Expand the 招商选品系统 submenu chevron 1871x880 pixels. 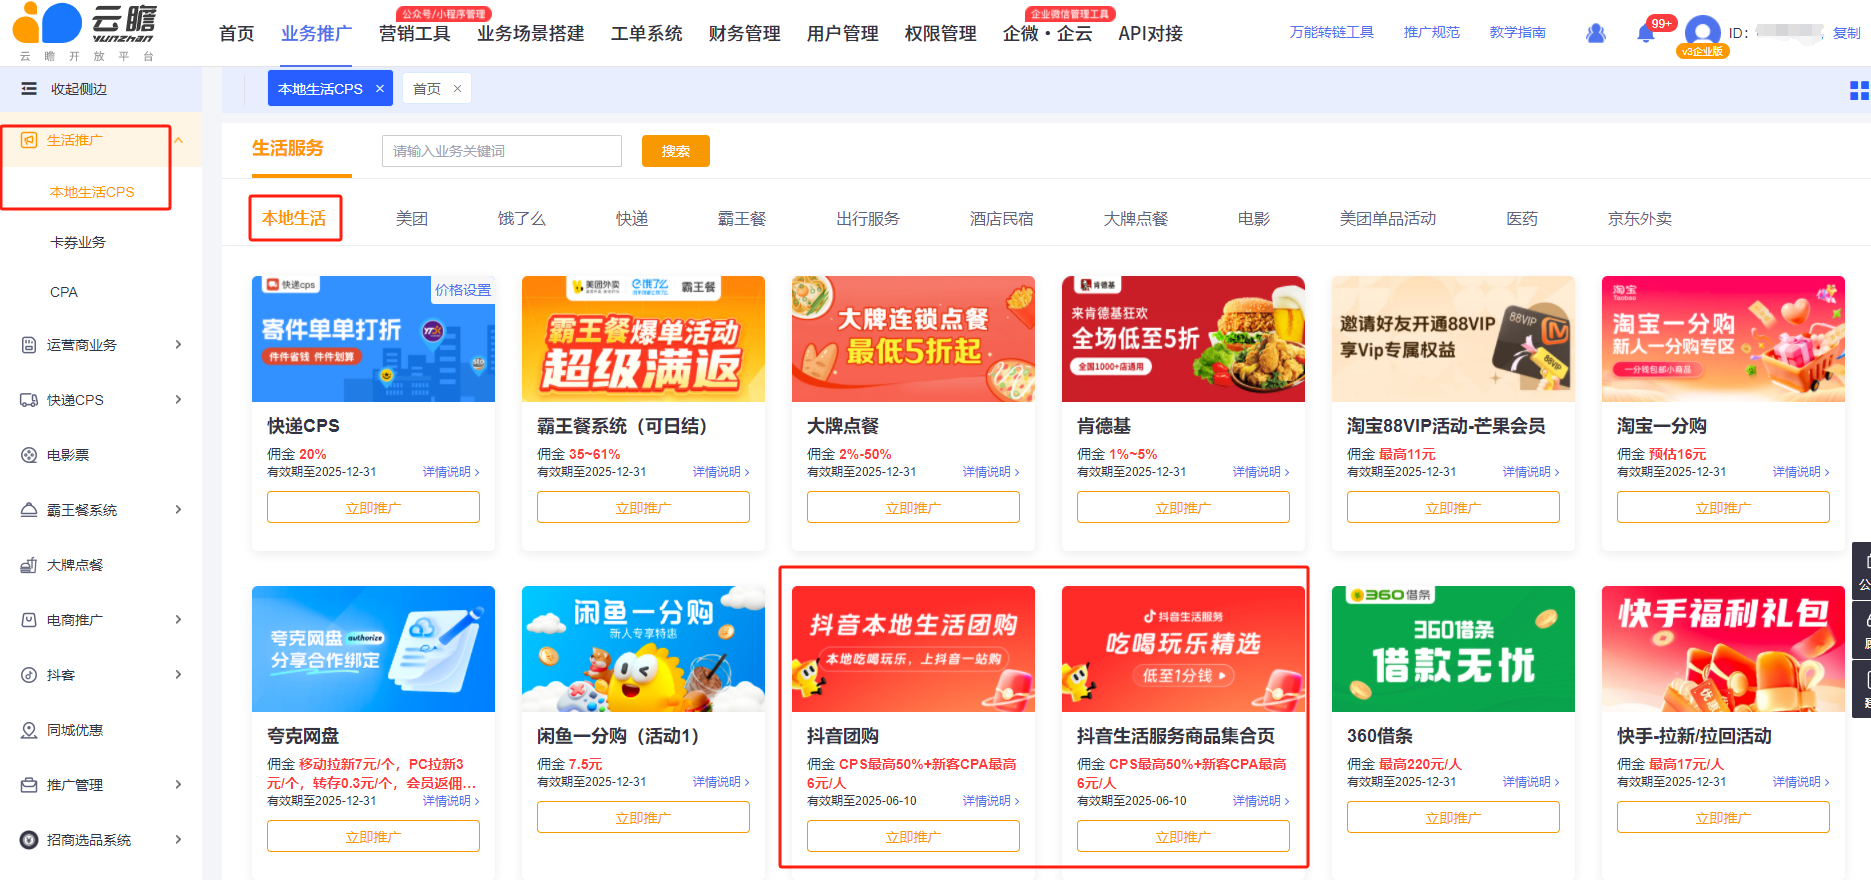pos(179,840)
